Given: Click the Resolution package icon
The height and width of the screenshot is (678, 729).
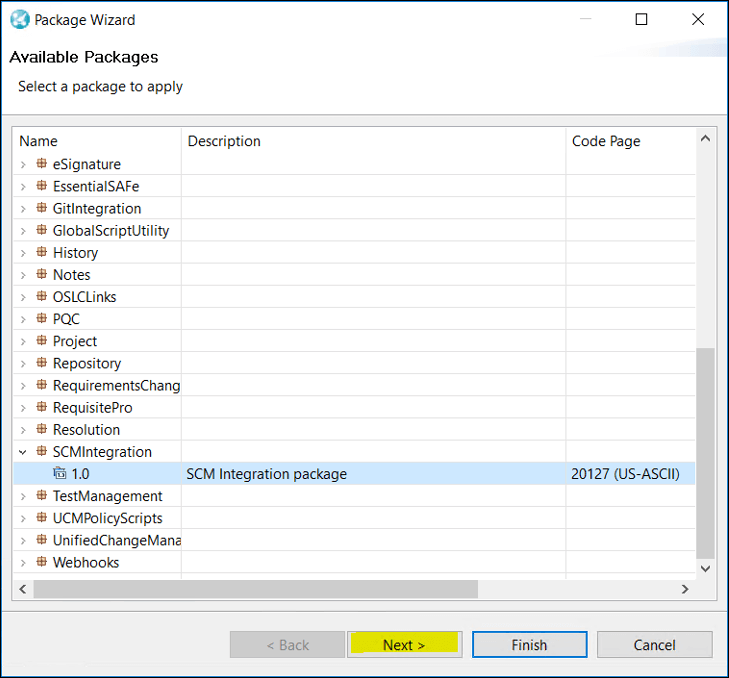Looking at the screenshot, I should click(x=42, y=429).
